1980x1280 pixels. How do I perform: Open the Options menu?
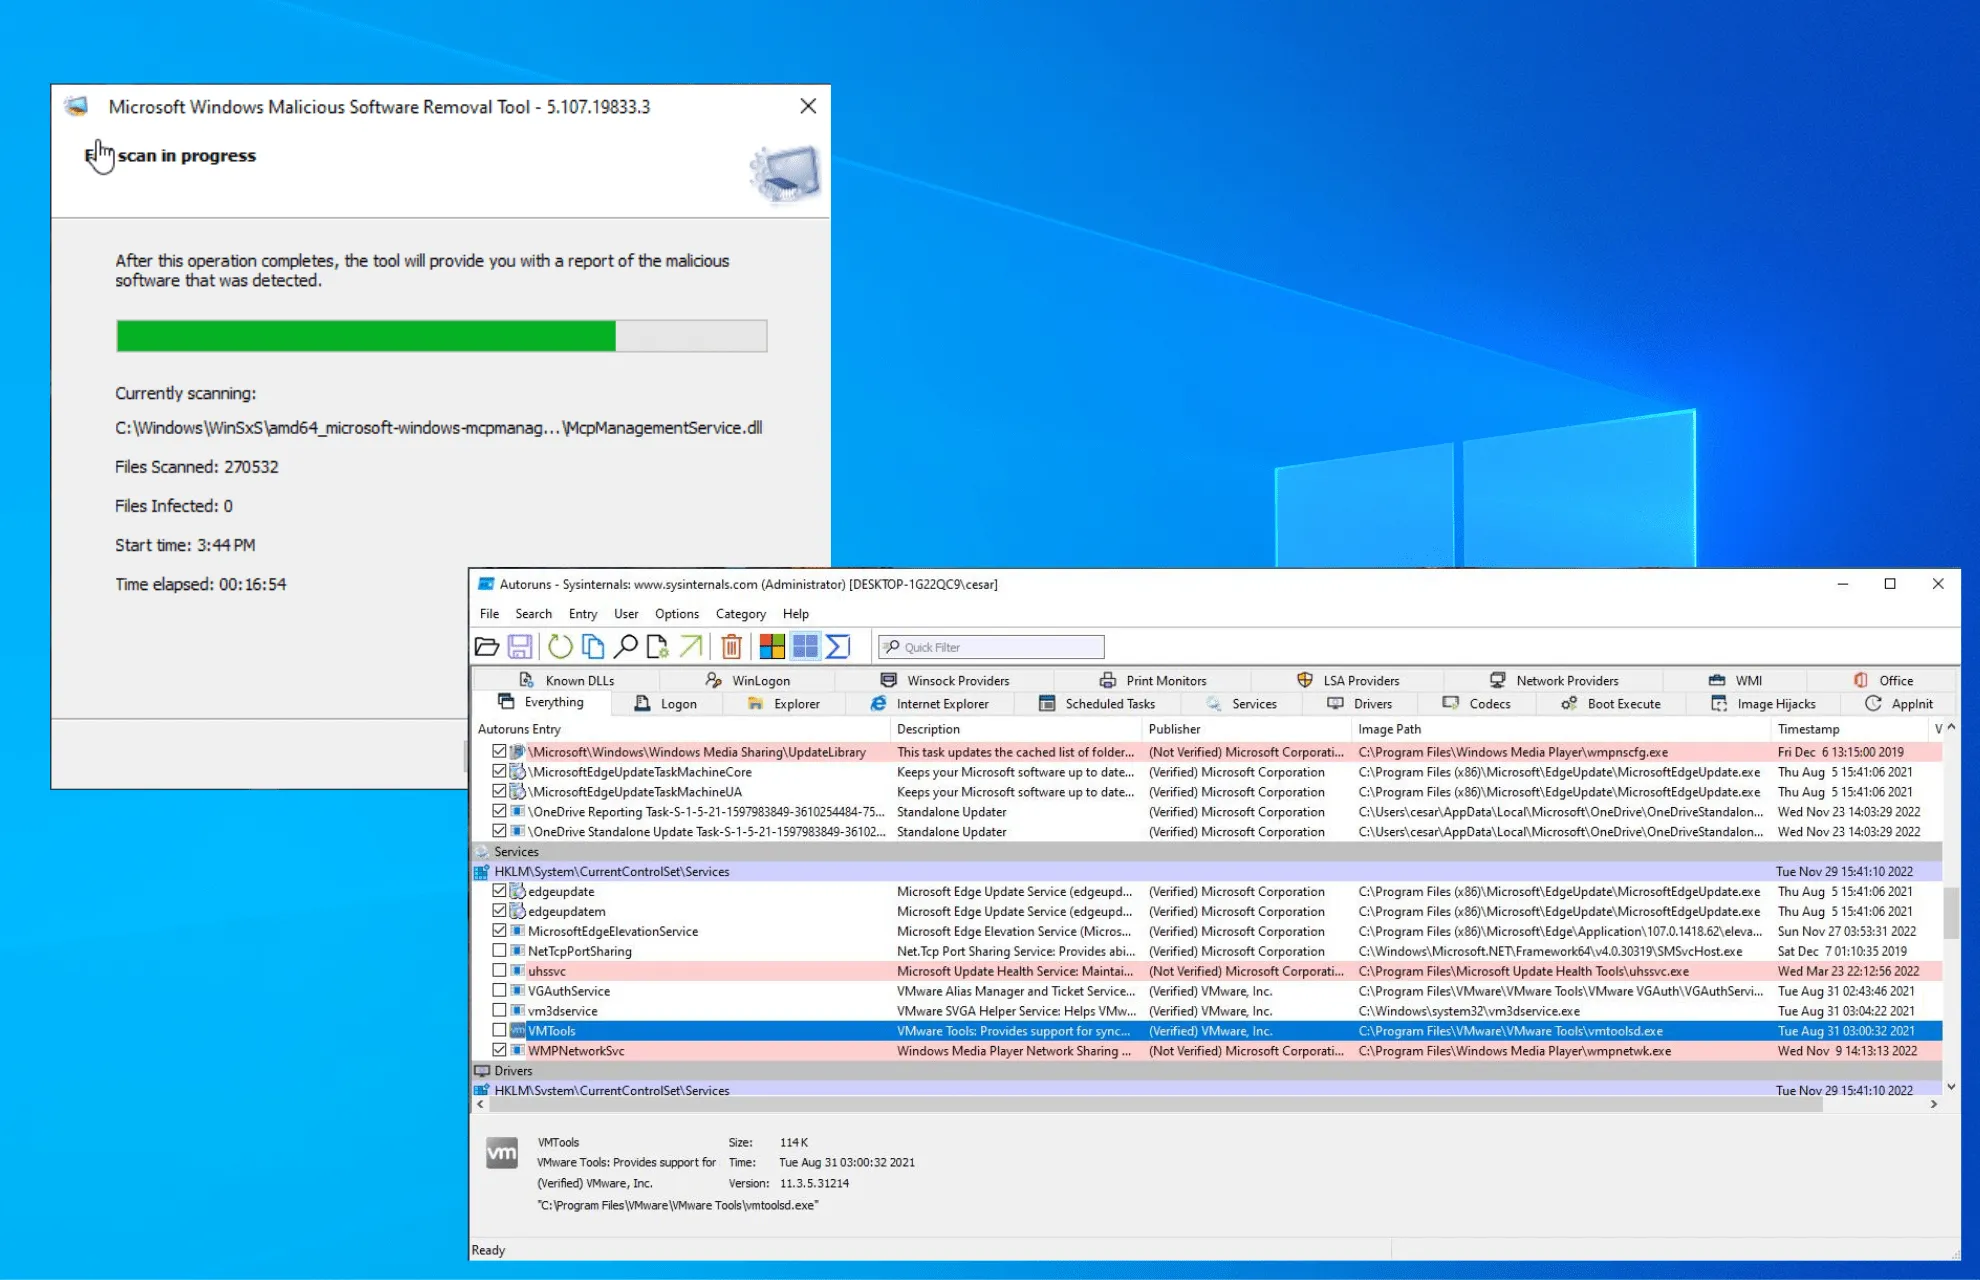[677, 614]
